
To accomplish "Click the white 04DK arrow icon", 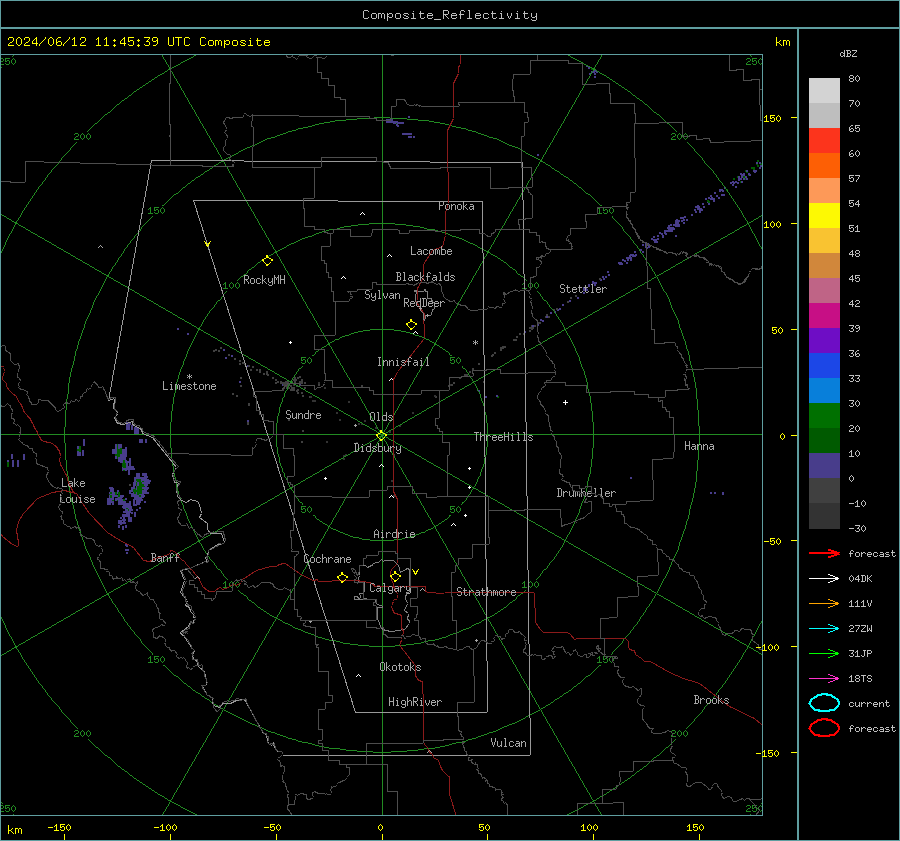I will point(824,578).
